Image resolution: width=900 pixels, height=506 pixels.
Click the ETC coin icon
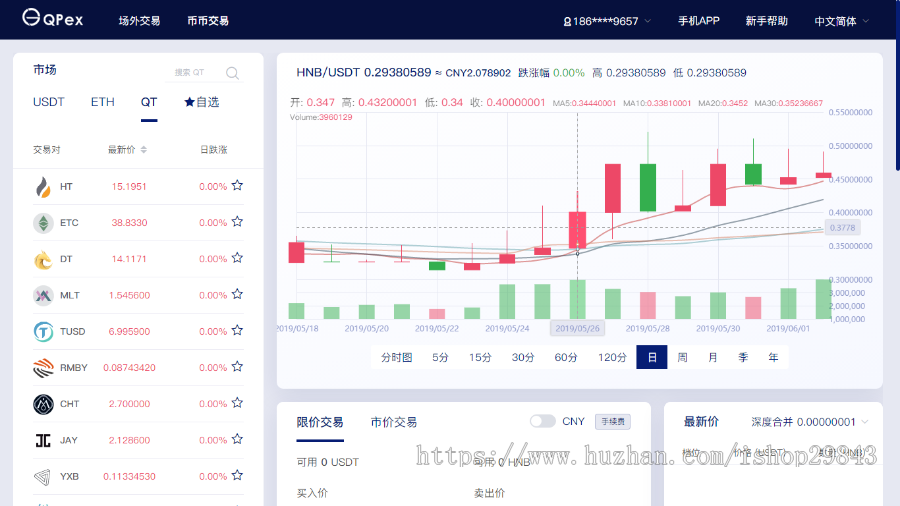(x=43, y=223)
